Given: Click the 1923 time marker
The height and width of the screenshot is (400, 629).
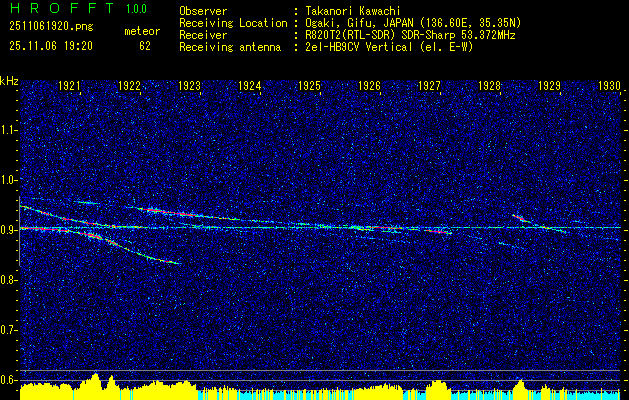Looking at the screenshot, I should (189, 85).
